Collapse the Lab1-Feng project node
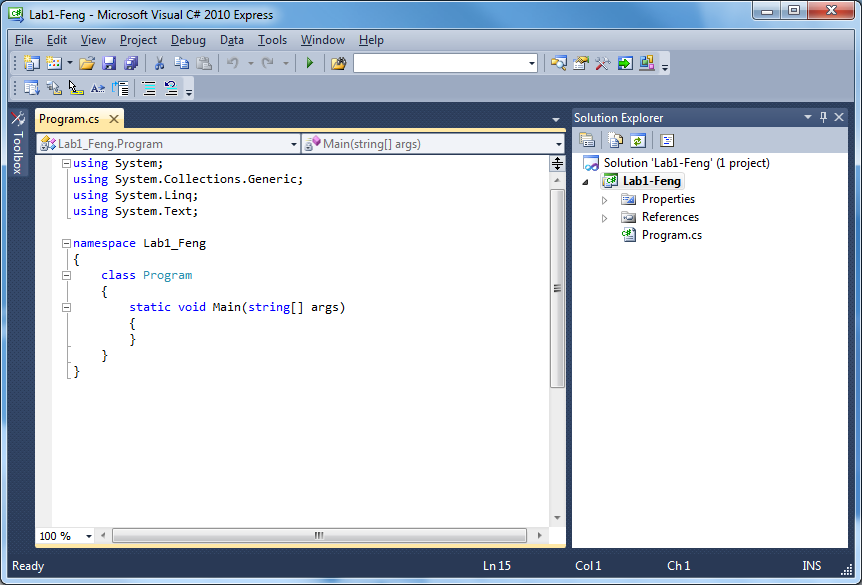 click(585, 181)
